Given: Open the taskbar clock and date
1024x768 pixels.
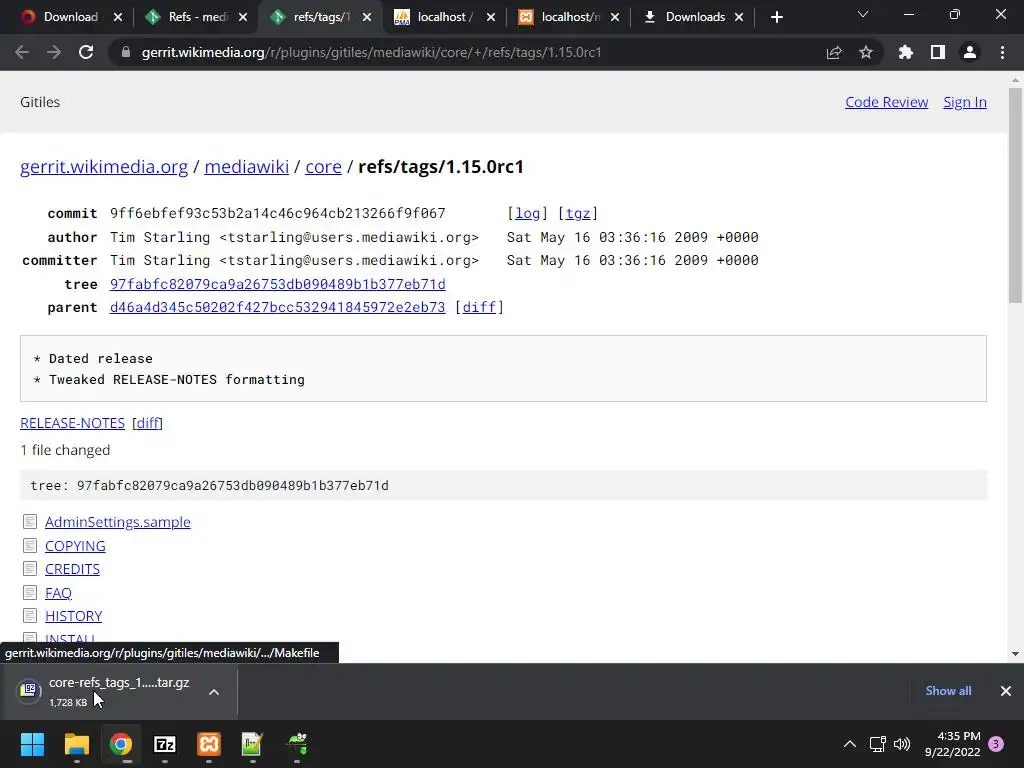Looking at the screenshot, I should tap(952, 744).
